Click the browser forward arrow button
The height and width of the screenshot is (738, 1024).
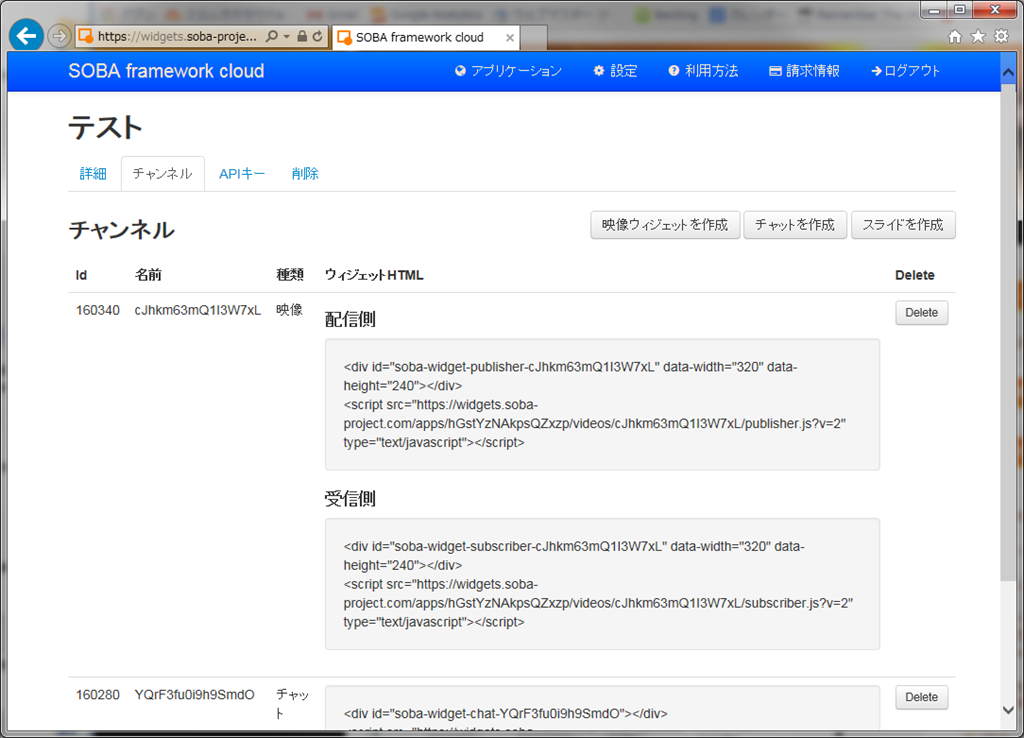tap(59, 37)
